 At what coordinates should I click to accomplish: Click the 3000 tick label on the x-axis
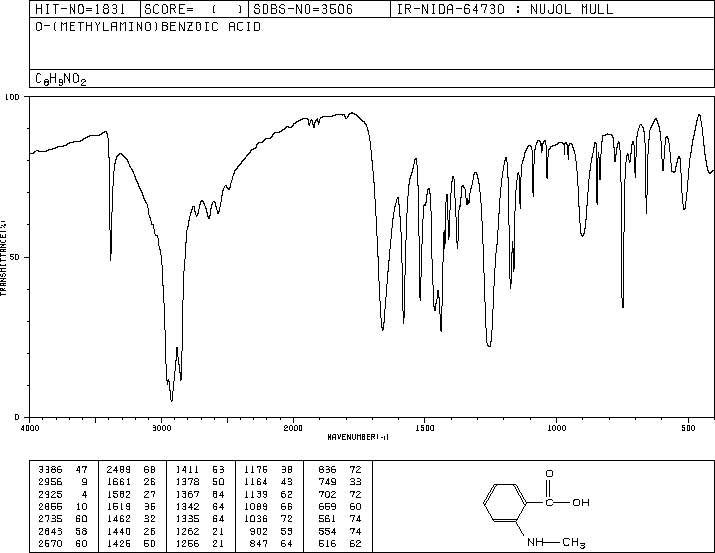coord(161,428)
